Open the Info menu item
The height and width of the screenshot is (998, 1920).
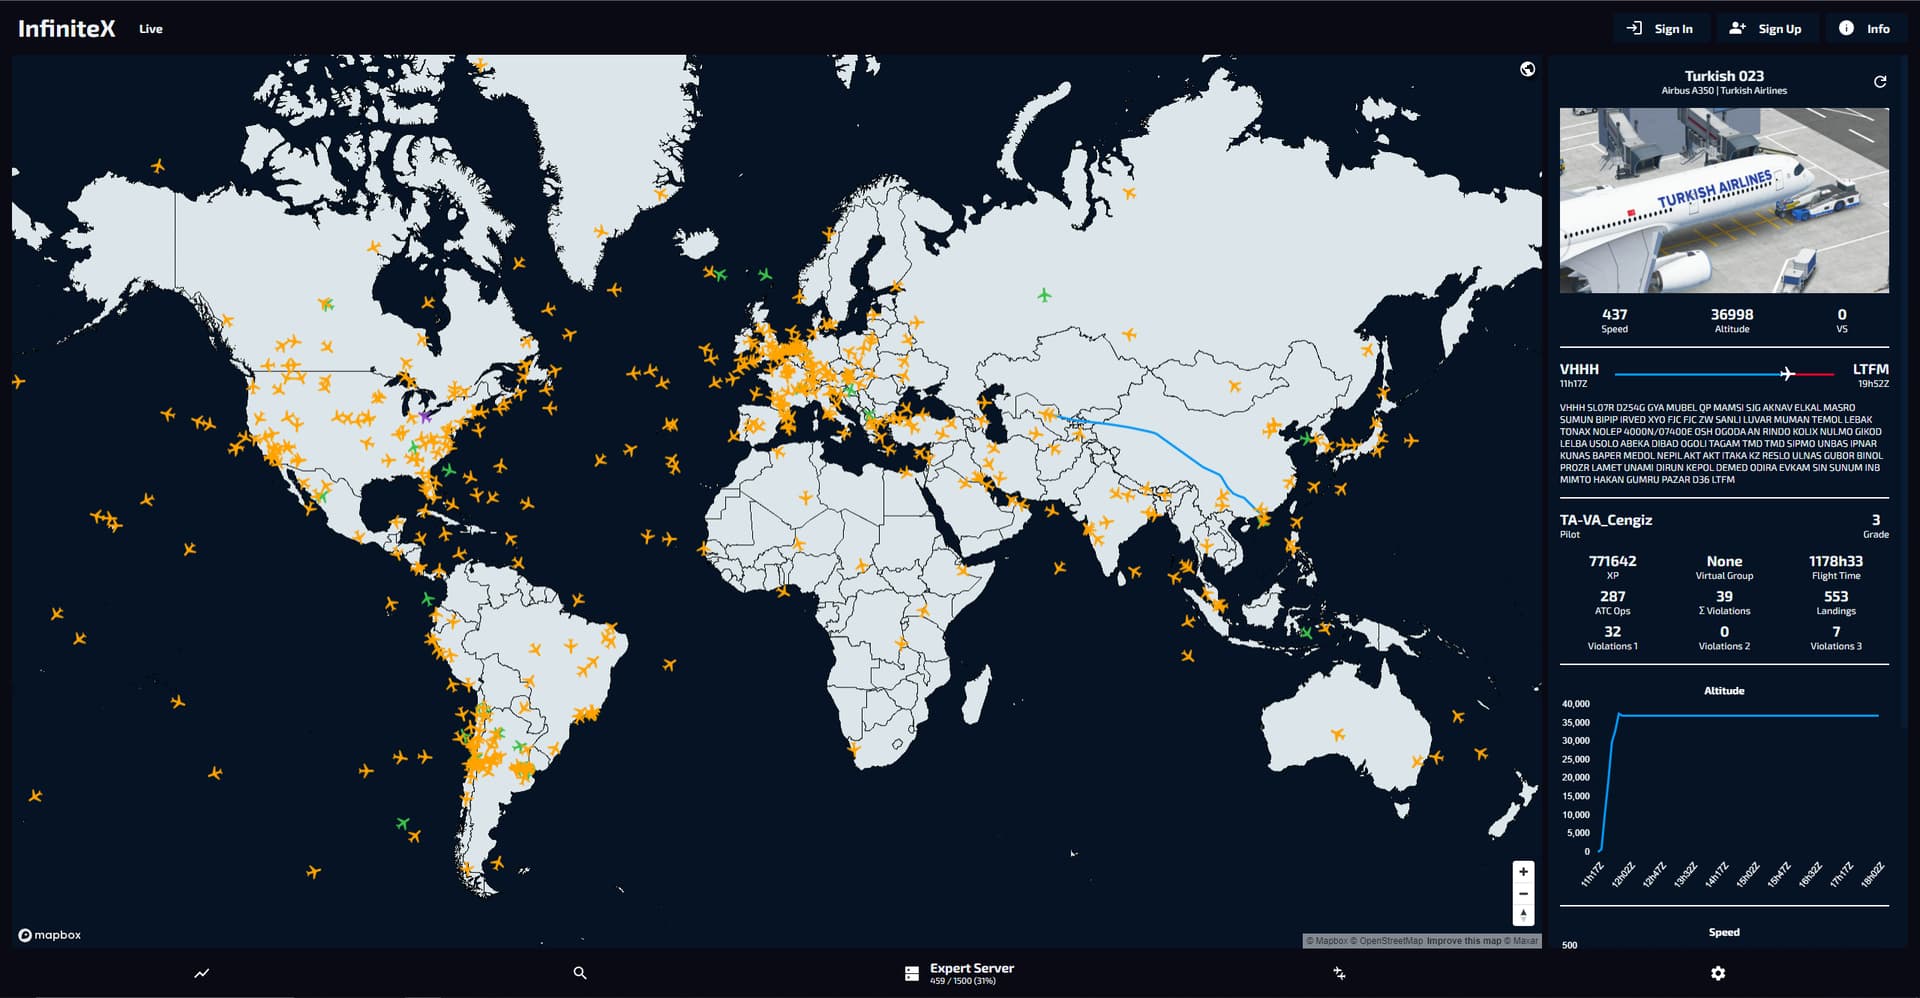coord(1865,29)
